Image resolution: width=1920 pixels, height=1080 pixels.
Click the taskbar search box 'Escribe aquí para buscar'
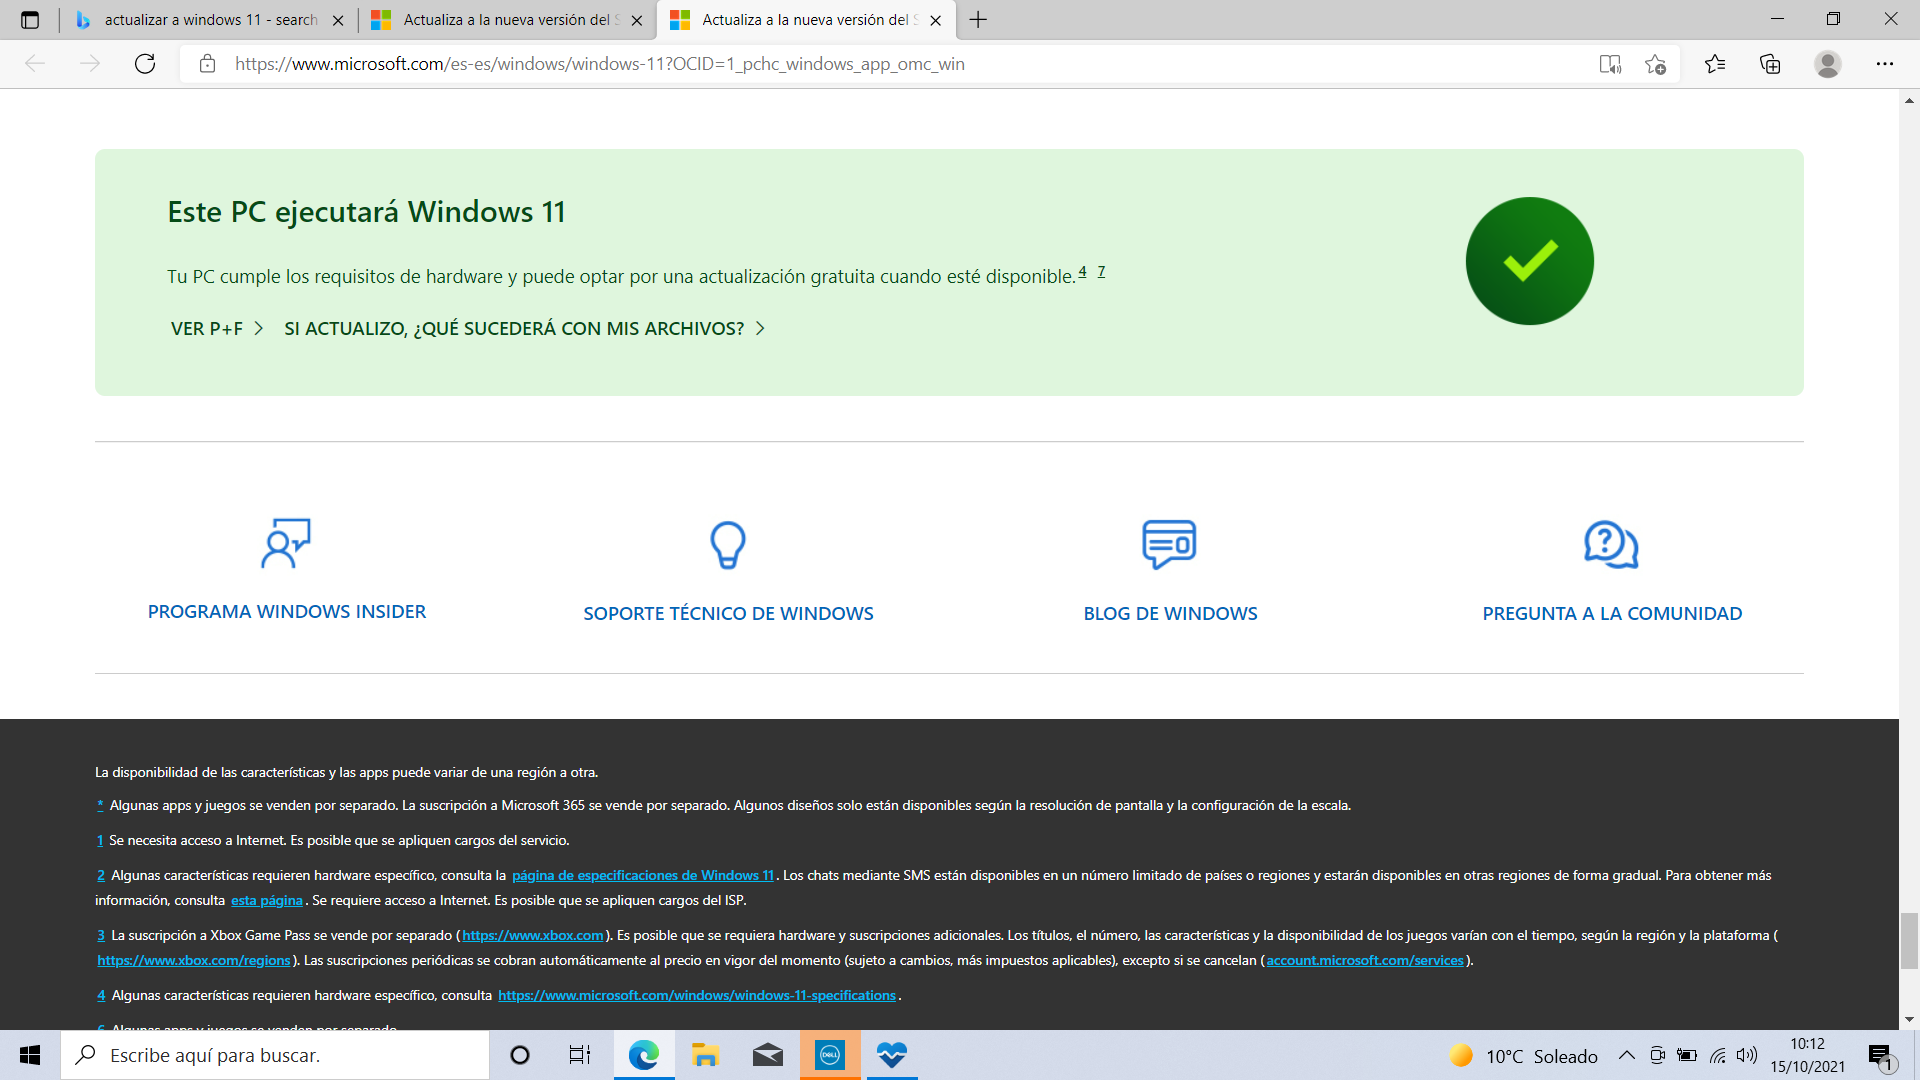coord(275,1055)
